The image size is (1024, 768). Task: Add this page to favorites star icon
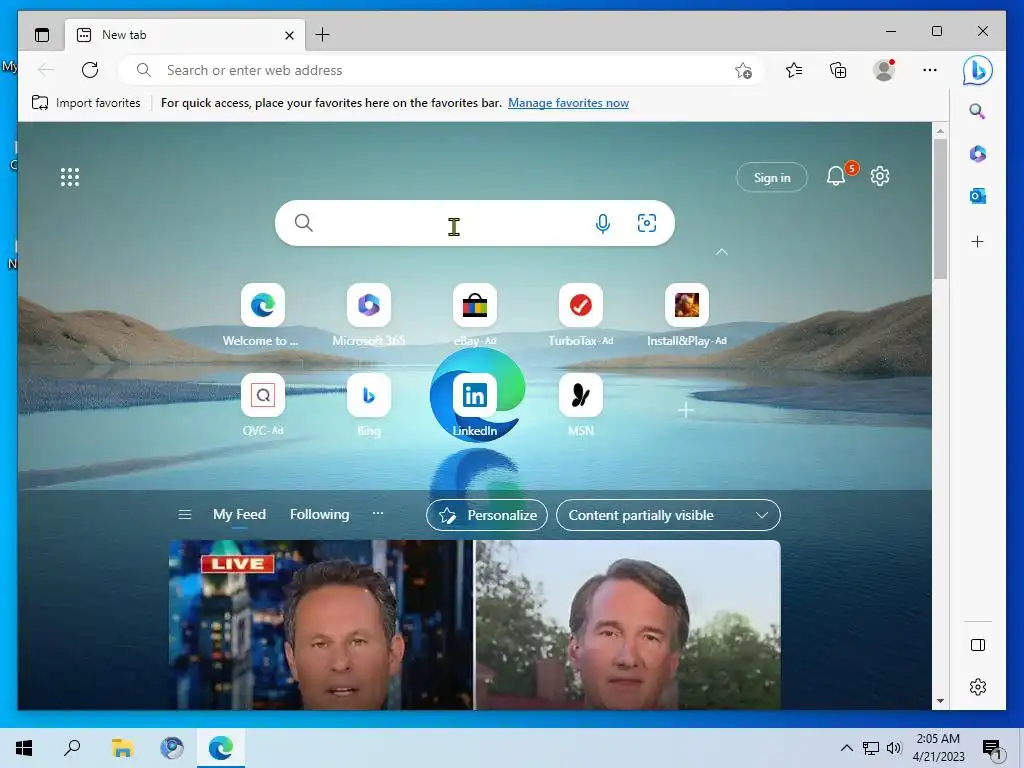click(743, 70)
